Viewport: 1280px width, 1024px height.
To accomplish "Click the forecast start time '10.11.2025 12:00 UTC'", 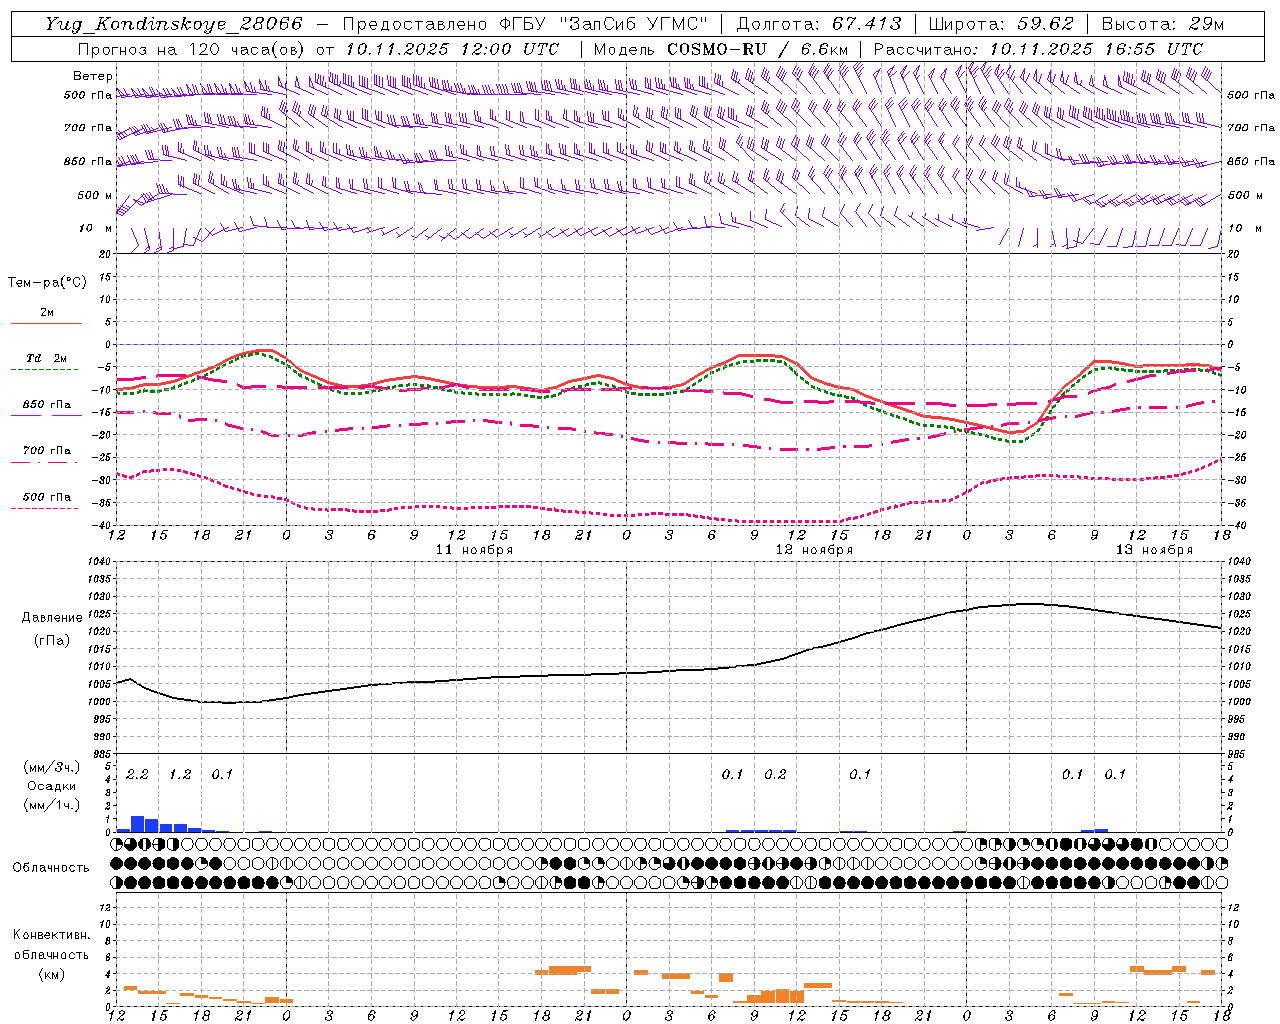I will click(452, 49).
